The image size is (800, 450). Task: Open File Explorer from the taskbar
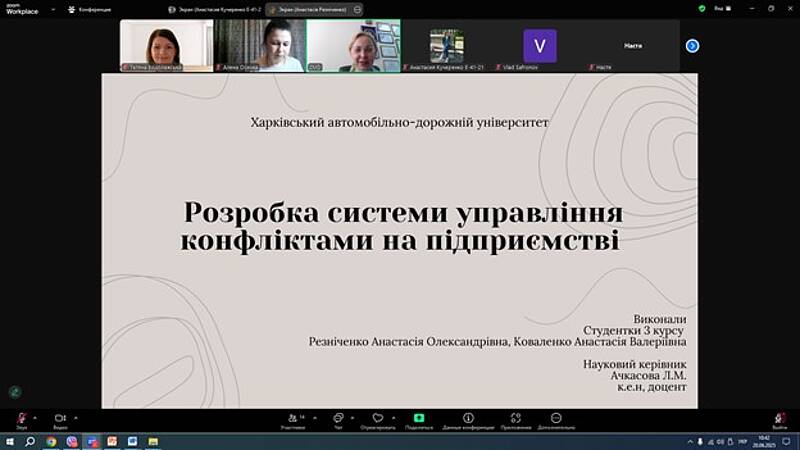tap(153, 441)
